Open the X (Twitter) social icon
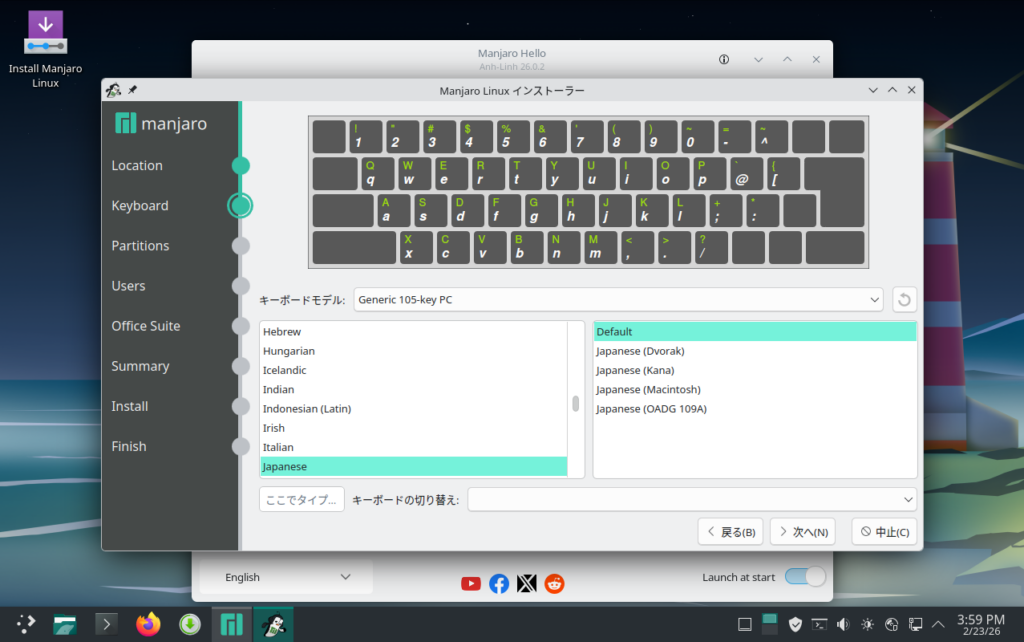 [x=527, y=584]
